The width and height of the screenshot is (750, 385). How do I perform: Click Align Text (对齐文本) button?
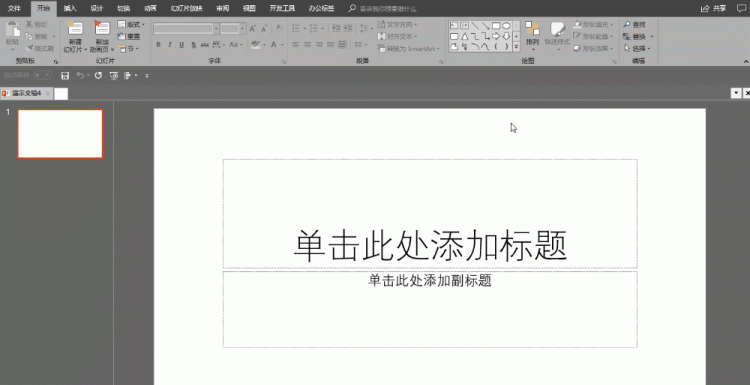pos(397,36)
